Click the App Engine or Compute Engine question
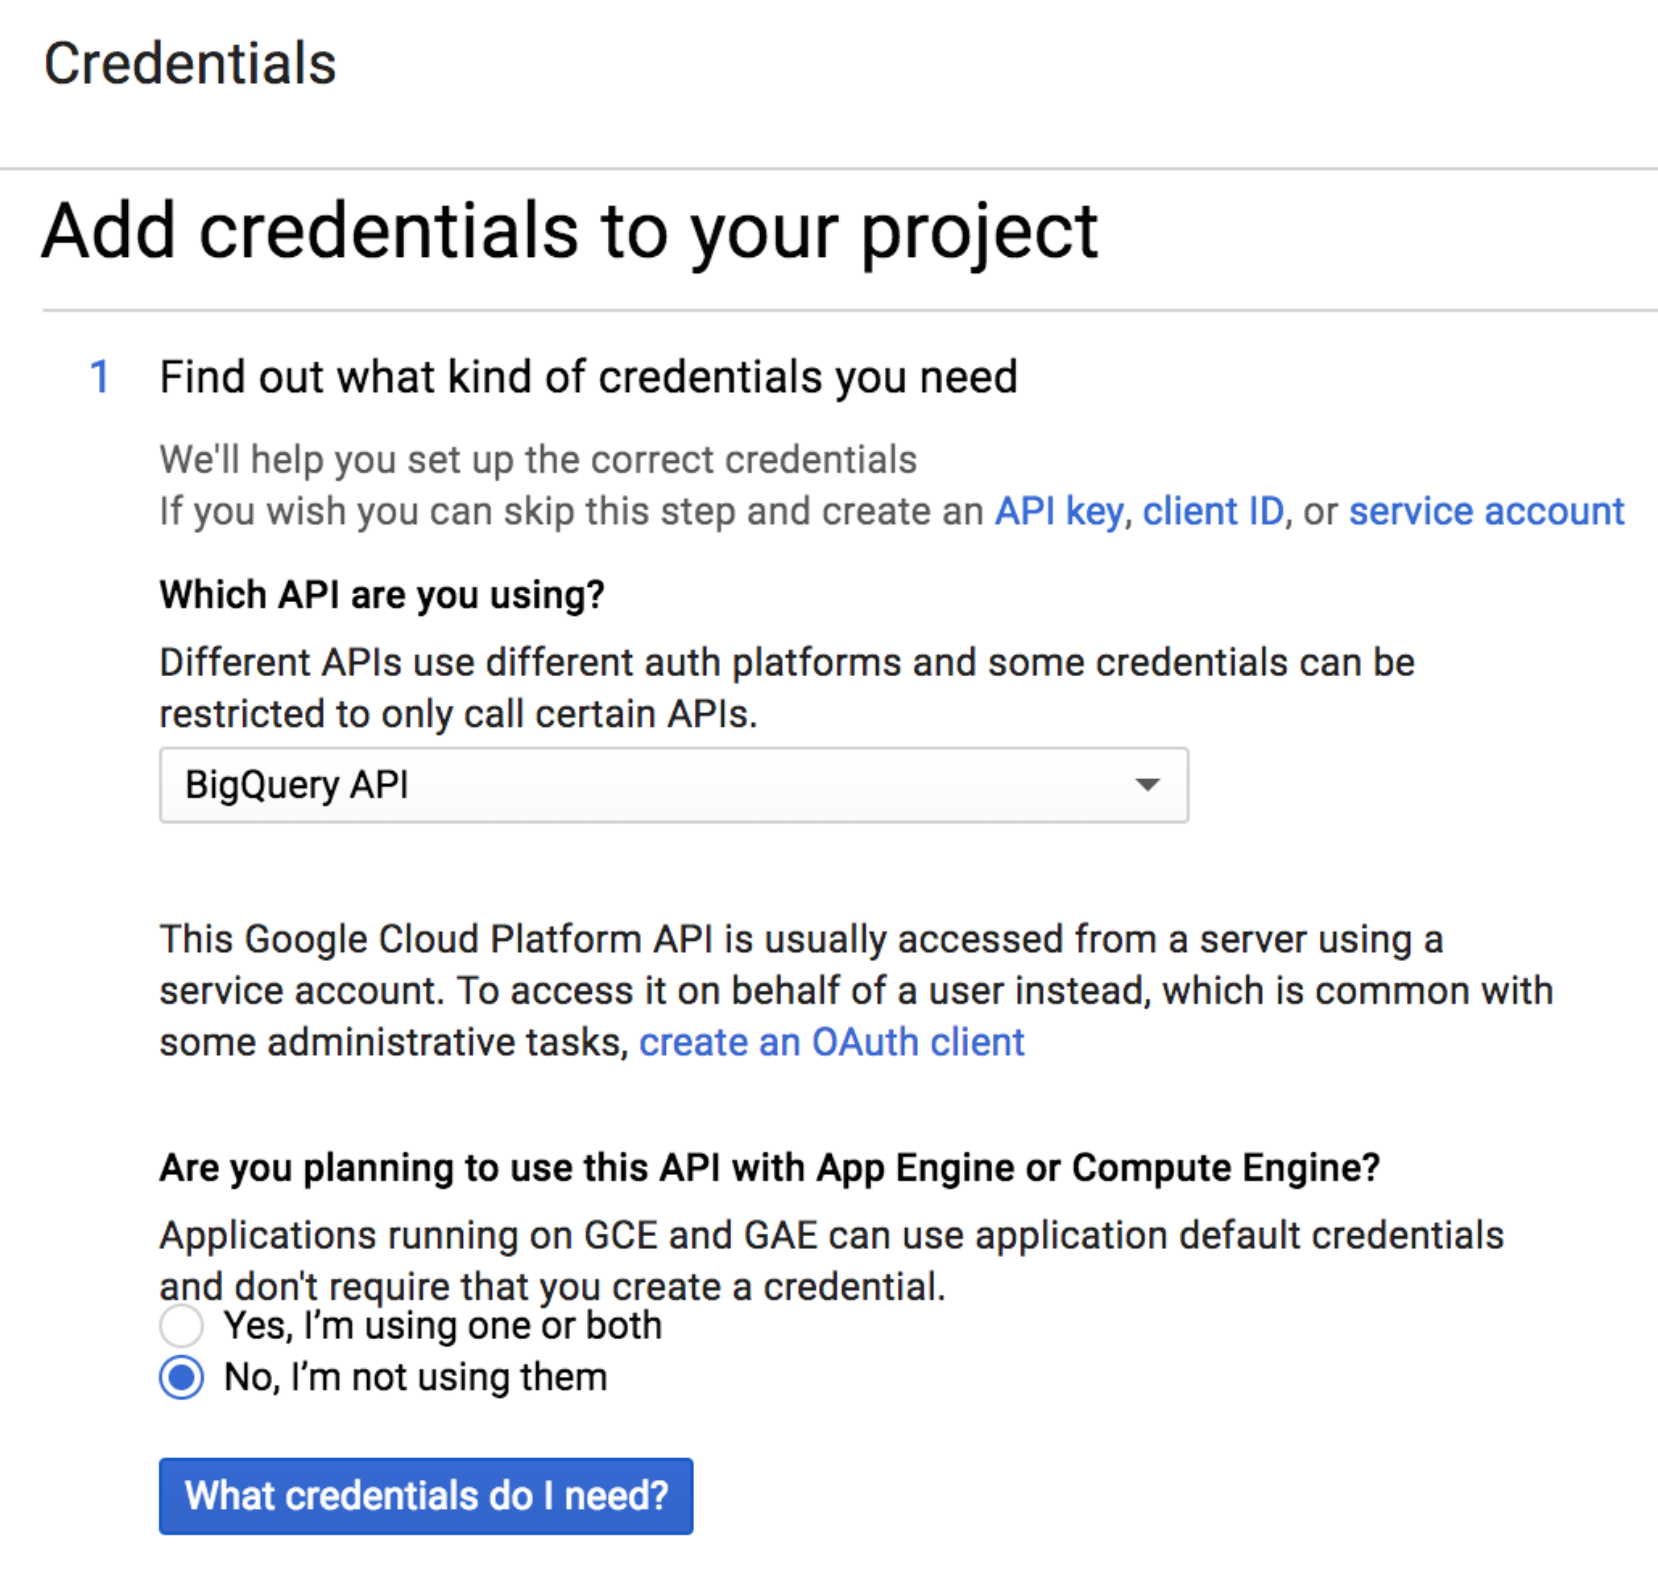The image size is (1658, 1584). 769,1167
